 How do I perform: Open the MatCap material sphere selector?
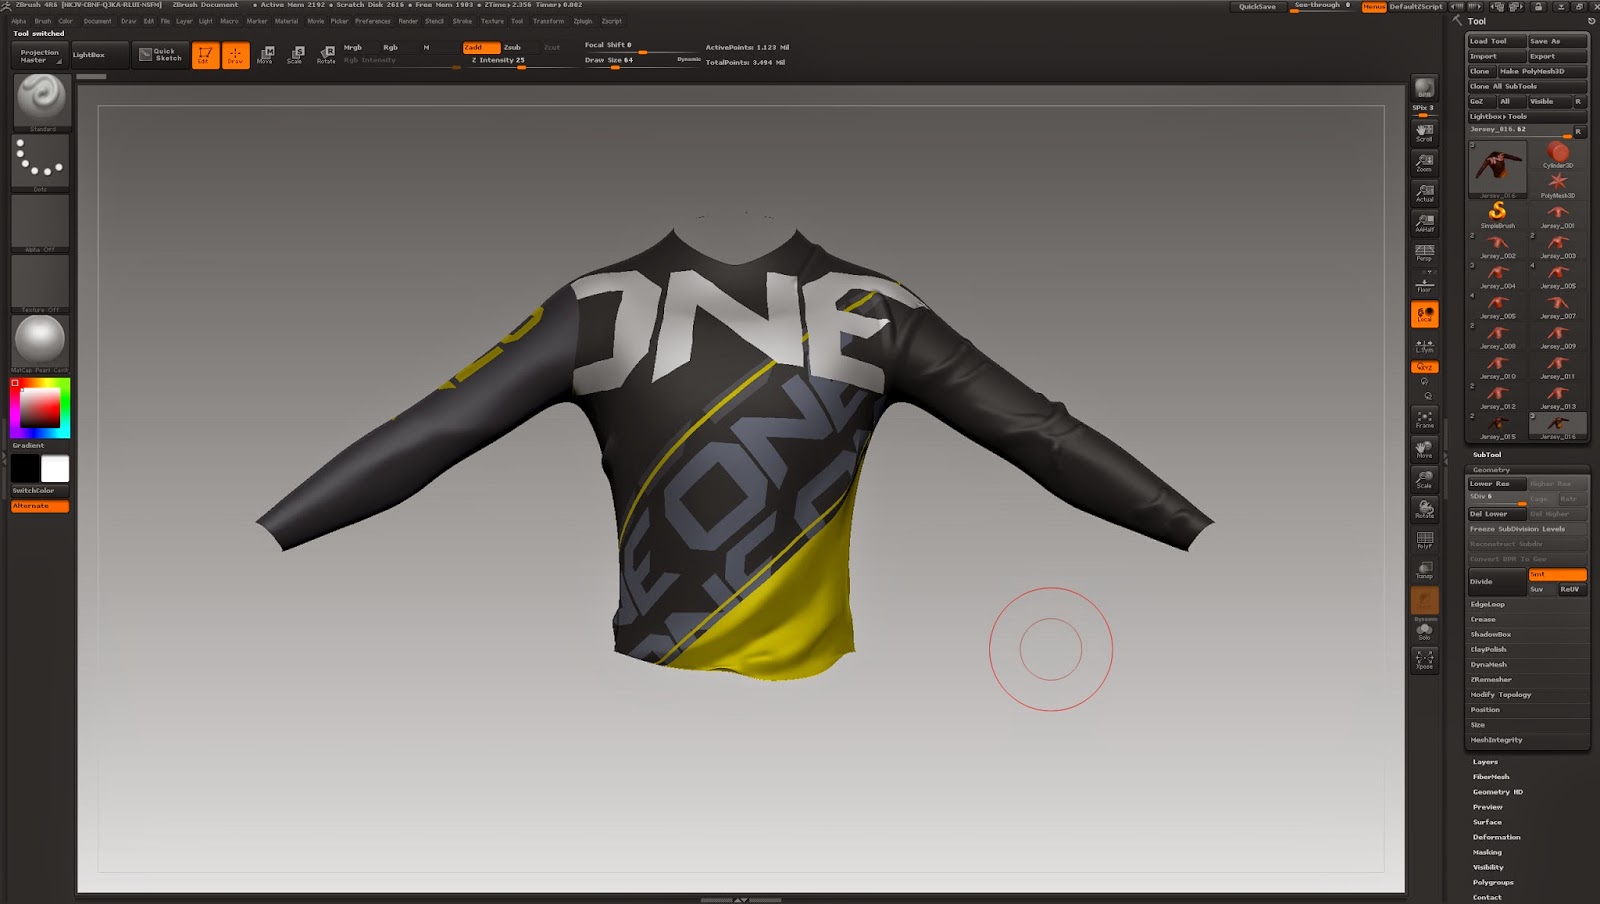[x=40, y=342]
